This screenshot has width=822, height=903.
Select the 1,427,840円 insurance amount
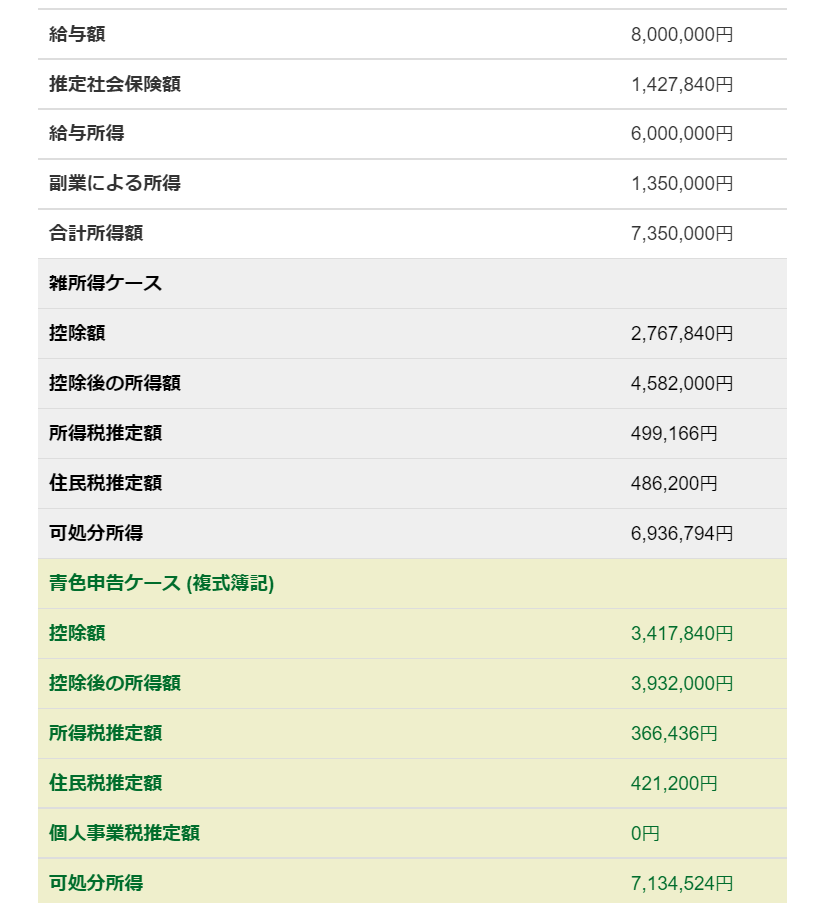(x=681, y=84)
